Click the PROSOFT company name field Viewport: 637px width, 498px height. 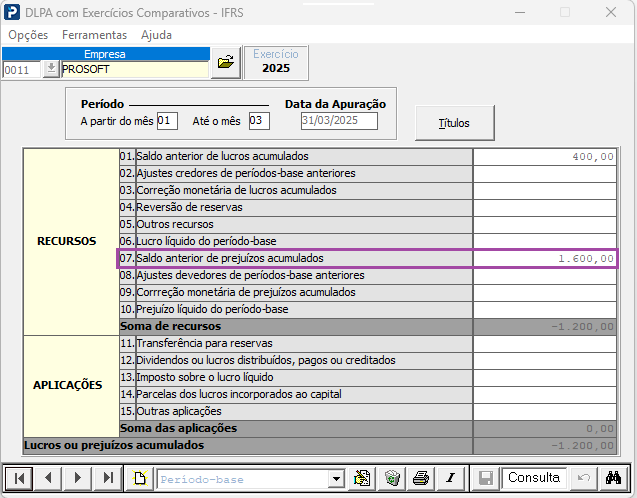[x=135, y=69]
